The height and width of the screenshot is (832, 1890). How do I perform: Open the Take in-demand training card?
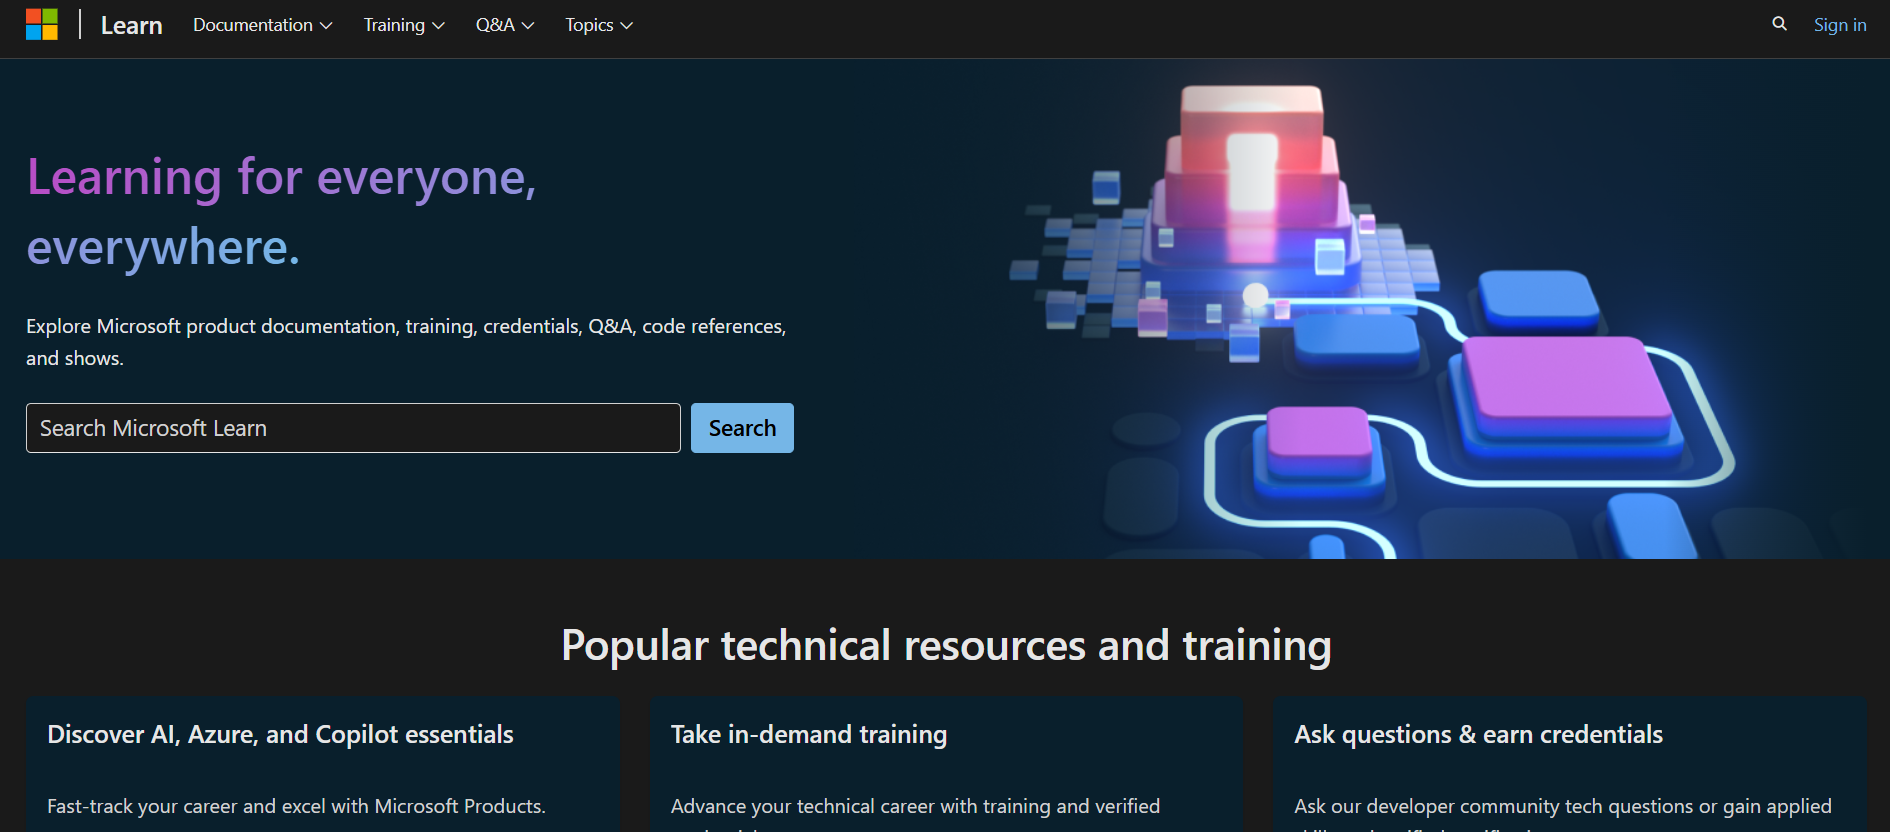click(x=946, y=764)
